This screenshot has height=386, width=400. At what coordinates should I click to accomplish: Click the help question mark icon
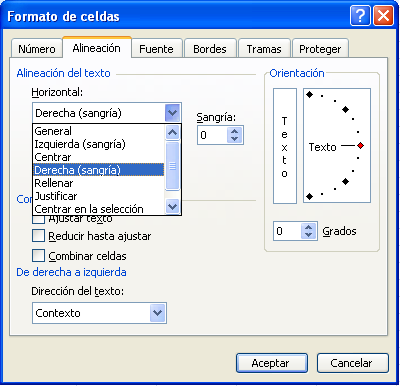360,16
